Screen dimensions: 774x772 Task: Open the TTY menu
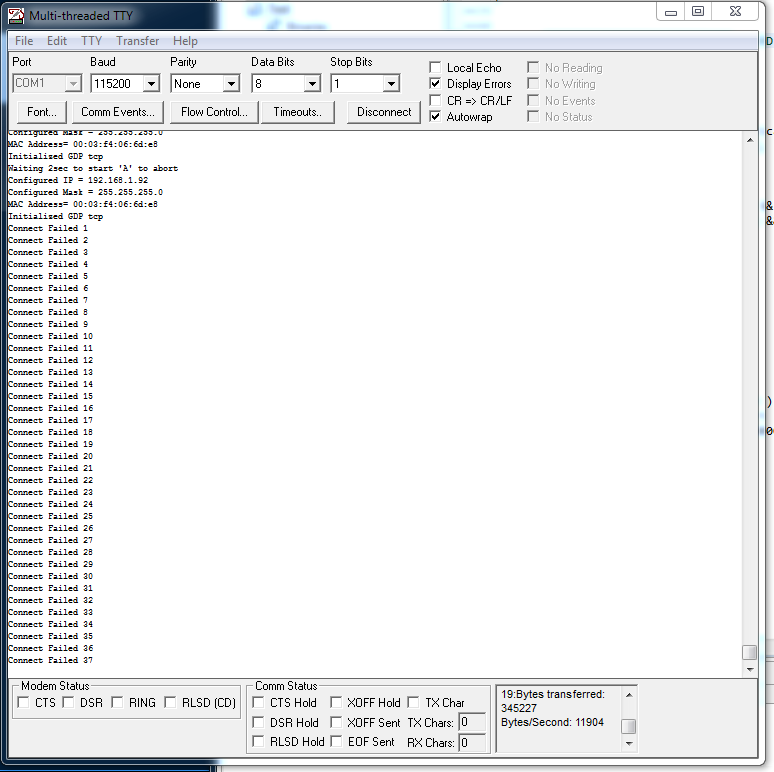coord(91,41)
